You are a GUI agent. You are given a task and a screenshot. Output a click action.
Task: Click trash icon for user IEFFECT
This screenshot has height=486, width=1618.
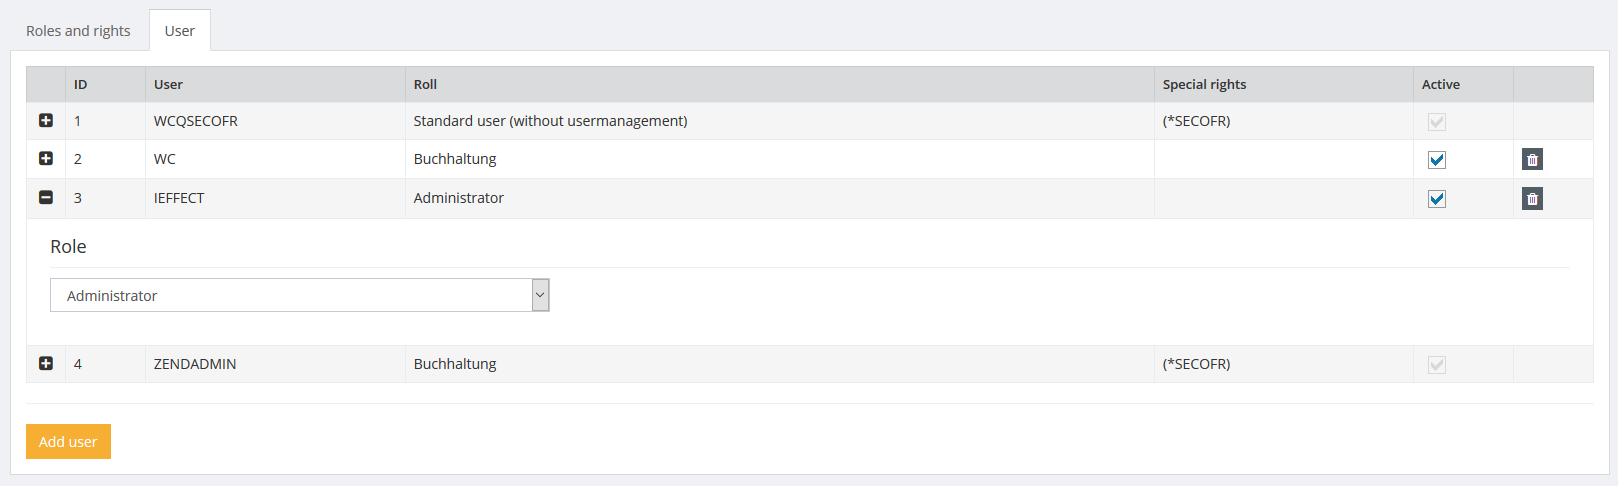pyautogui.click(x=1532, y=198)
